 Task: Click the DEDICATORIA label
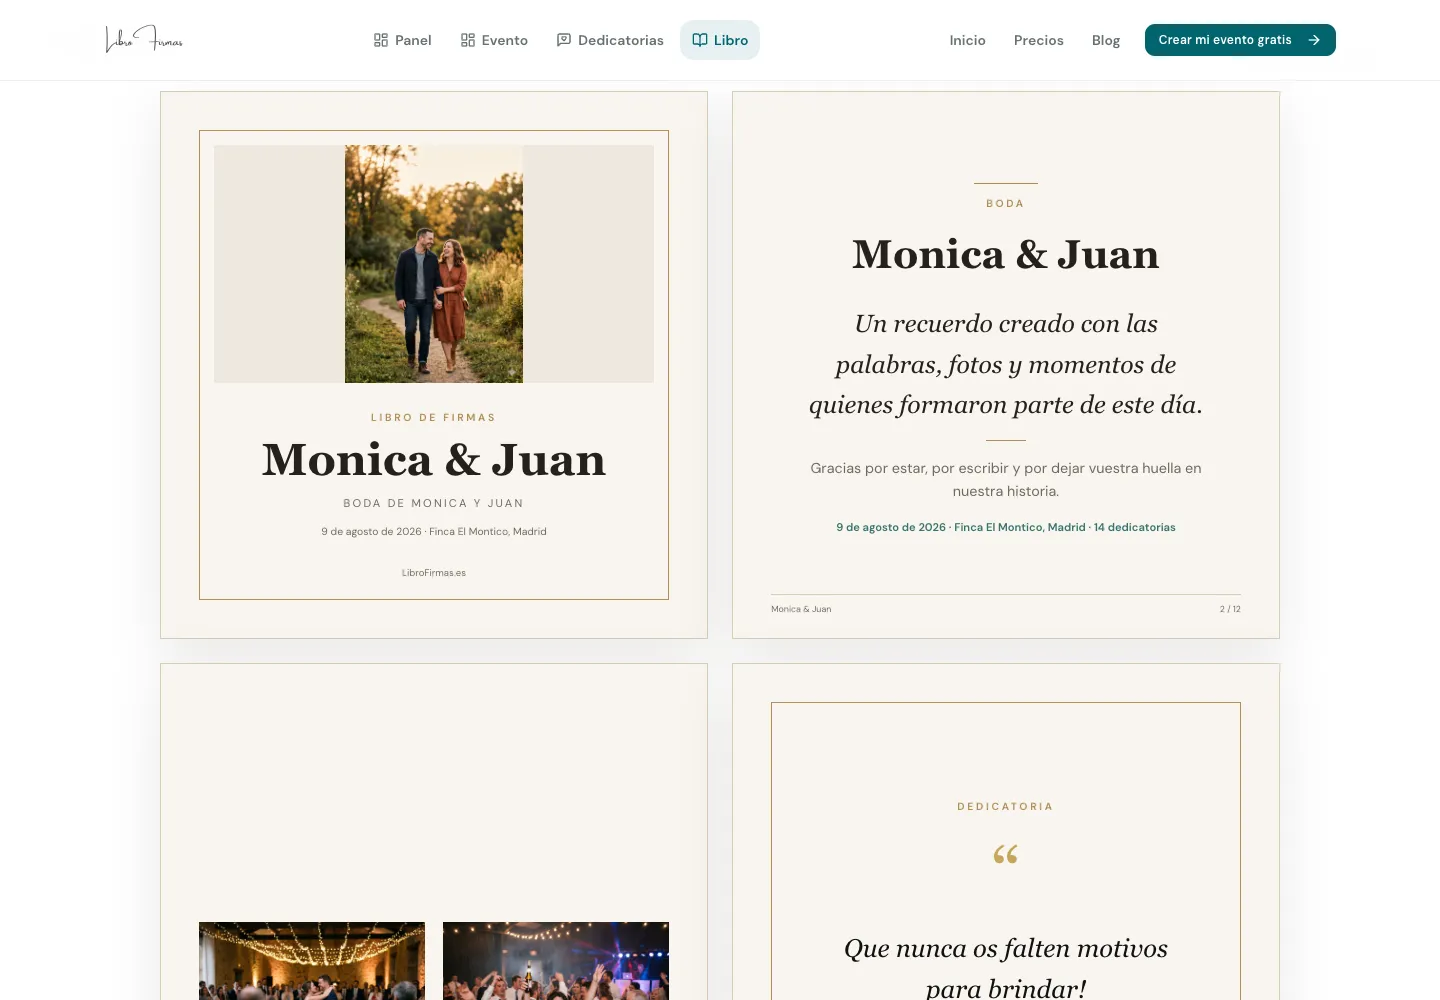coord(1005,807)
